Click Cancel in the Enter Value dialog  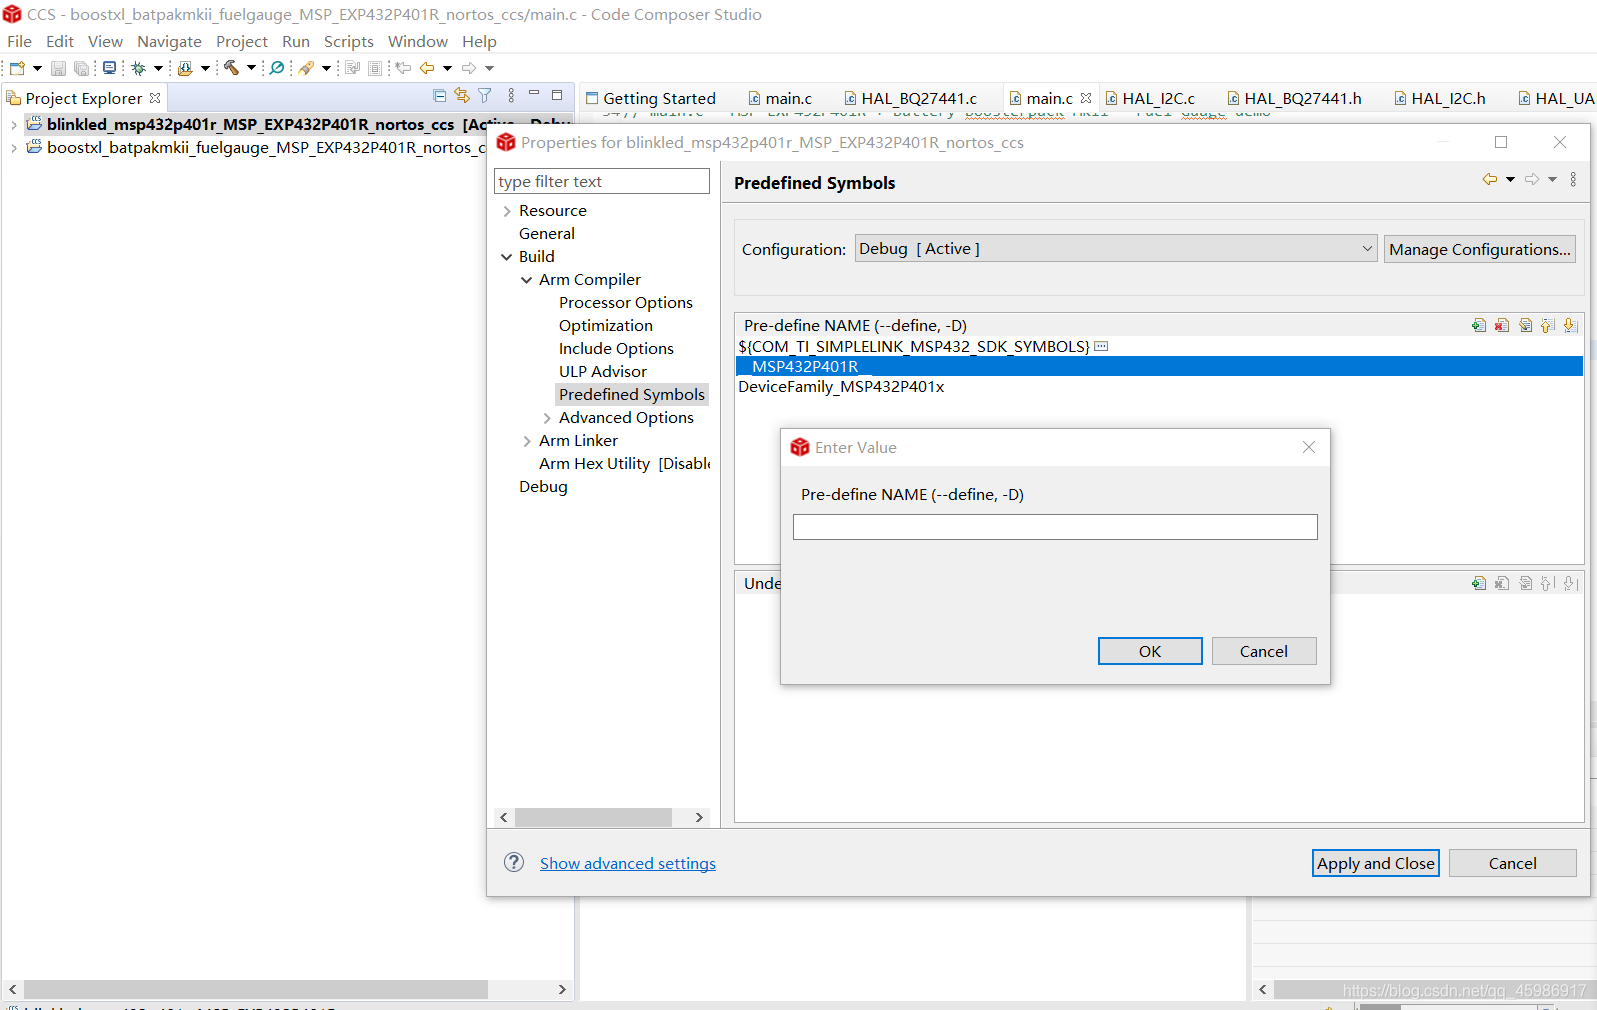(1264, 651)
